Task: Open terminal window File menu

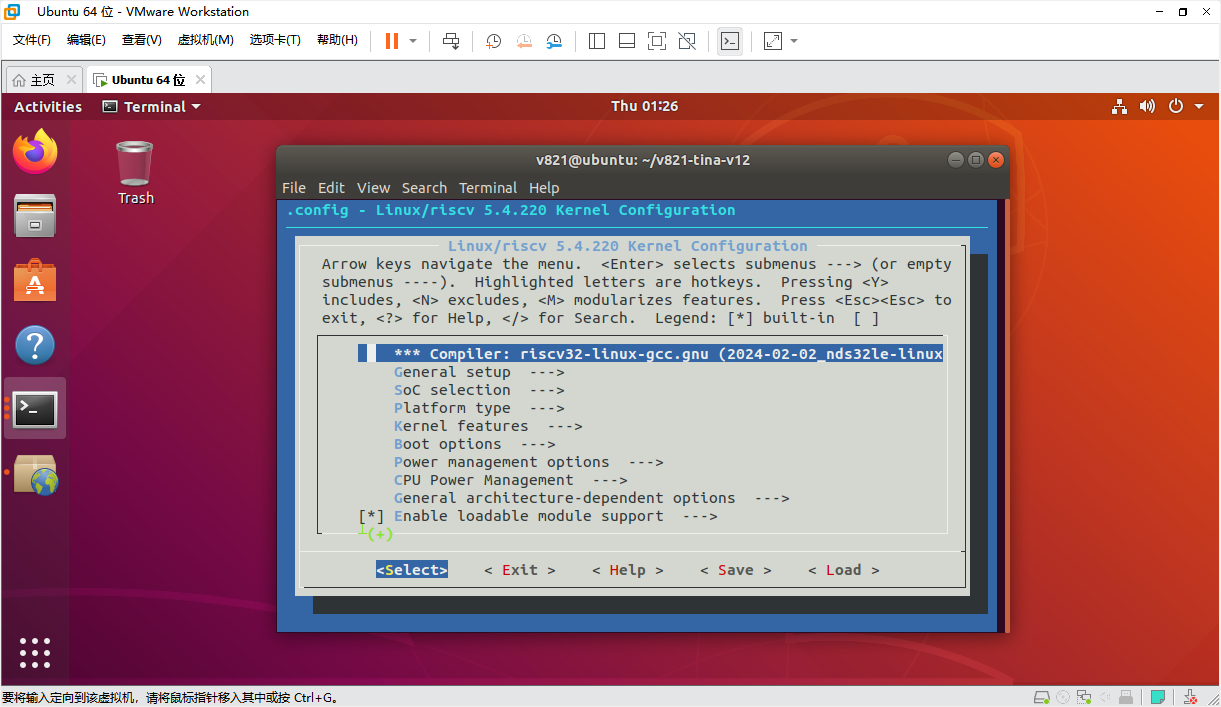Action: click(294, 188)
